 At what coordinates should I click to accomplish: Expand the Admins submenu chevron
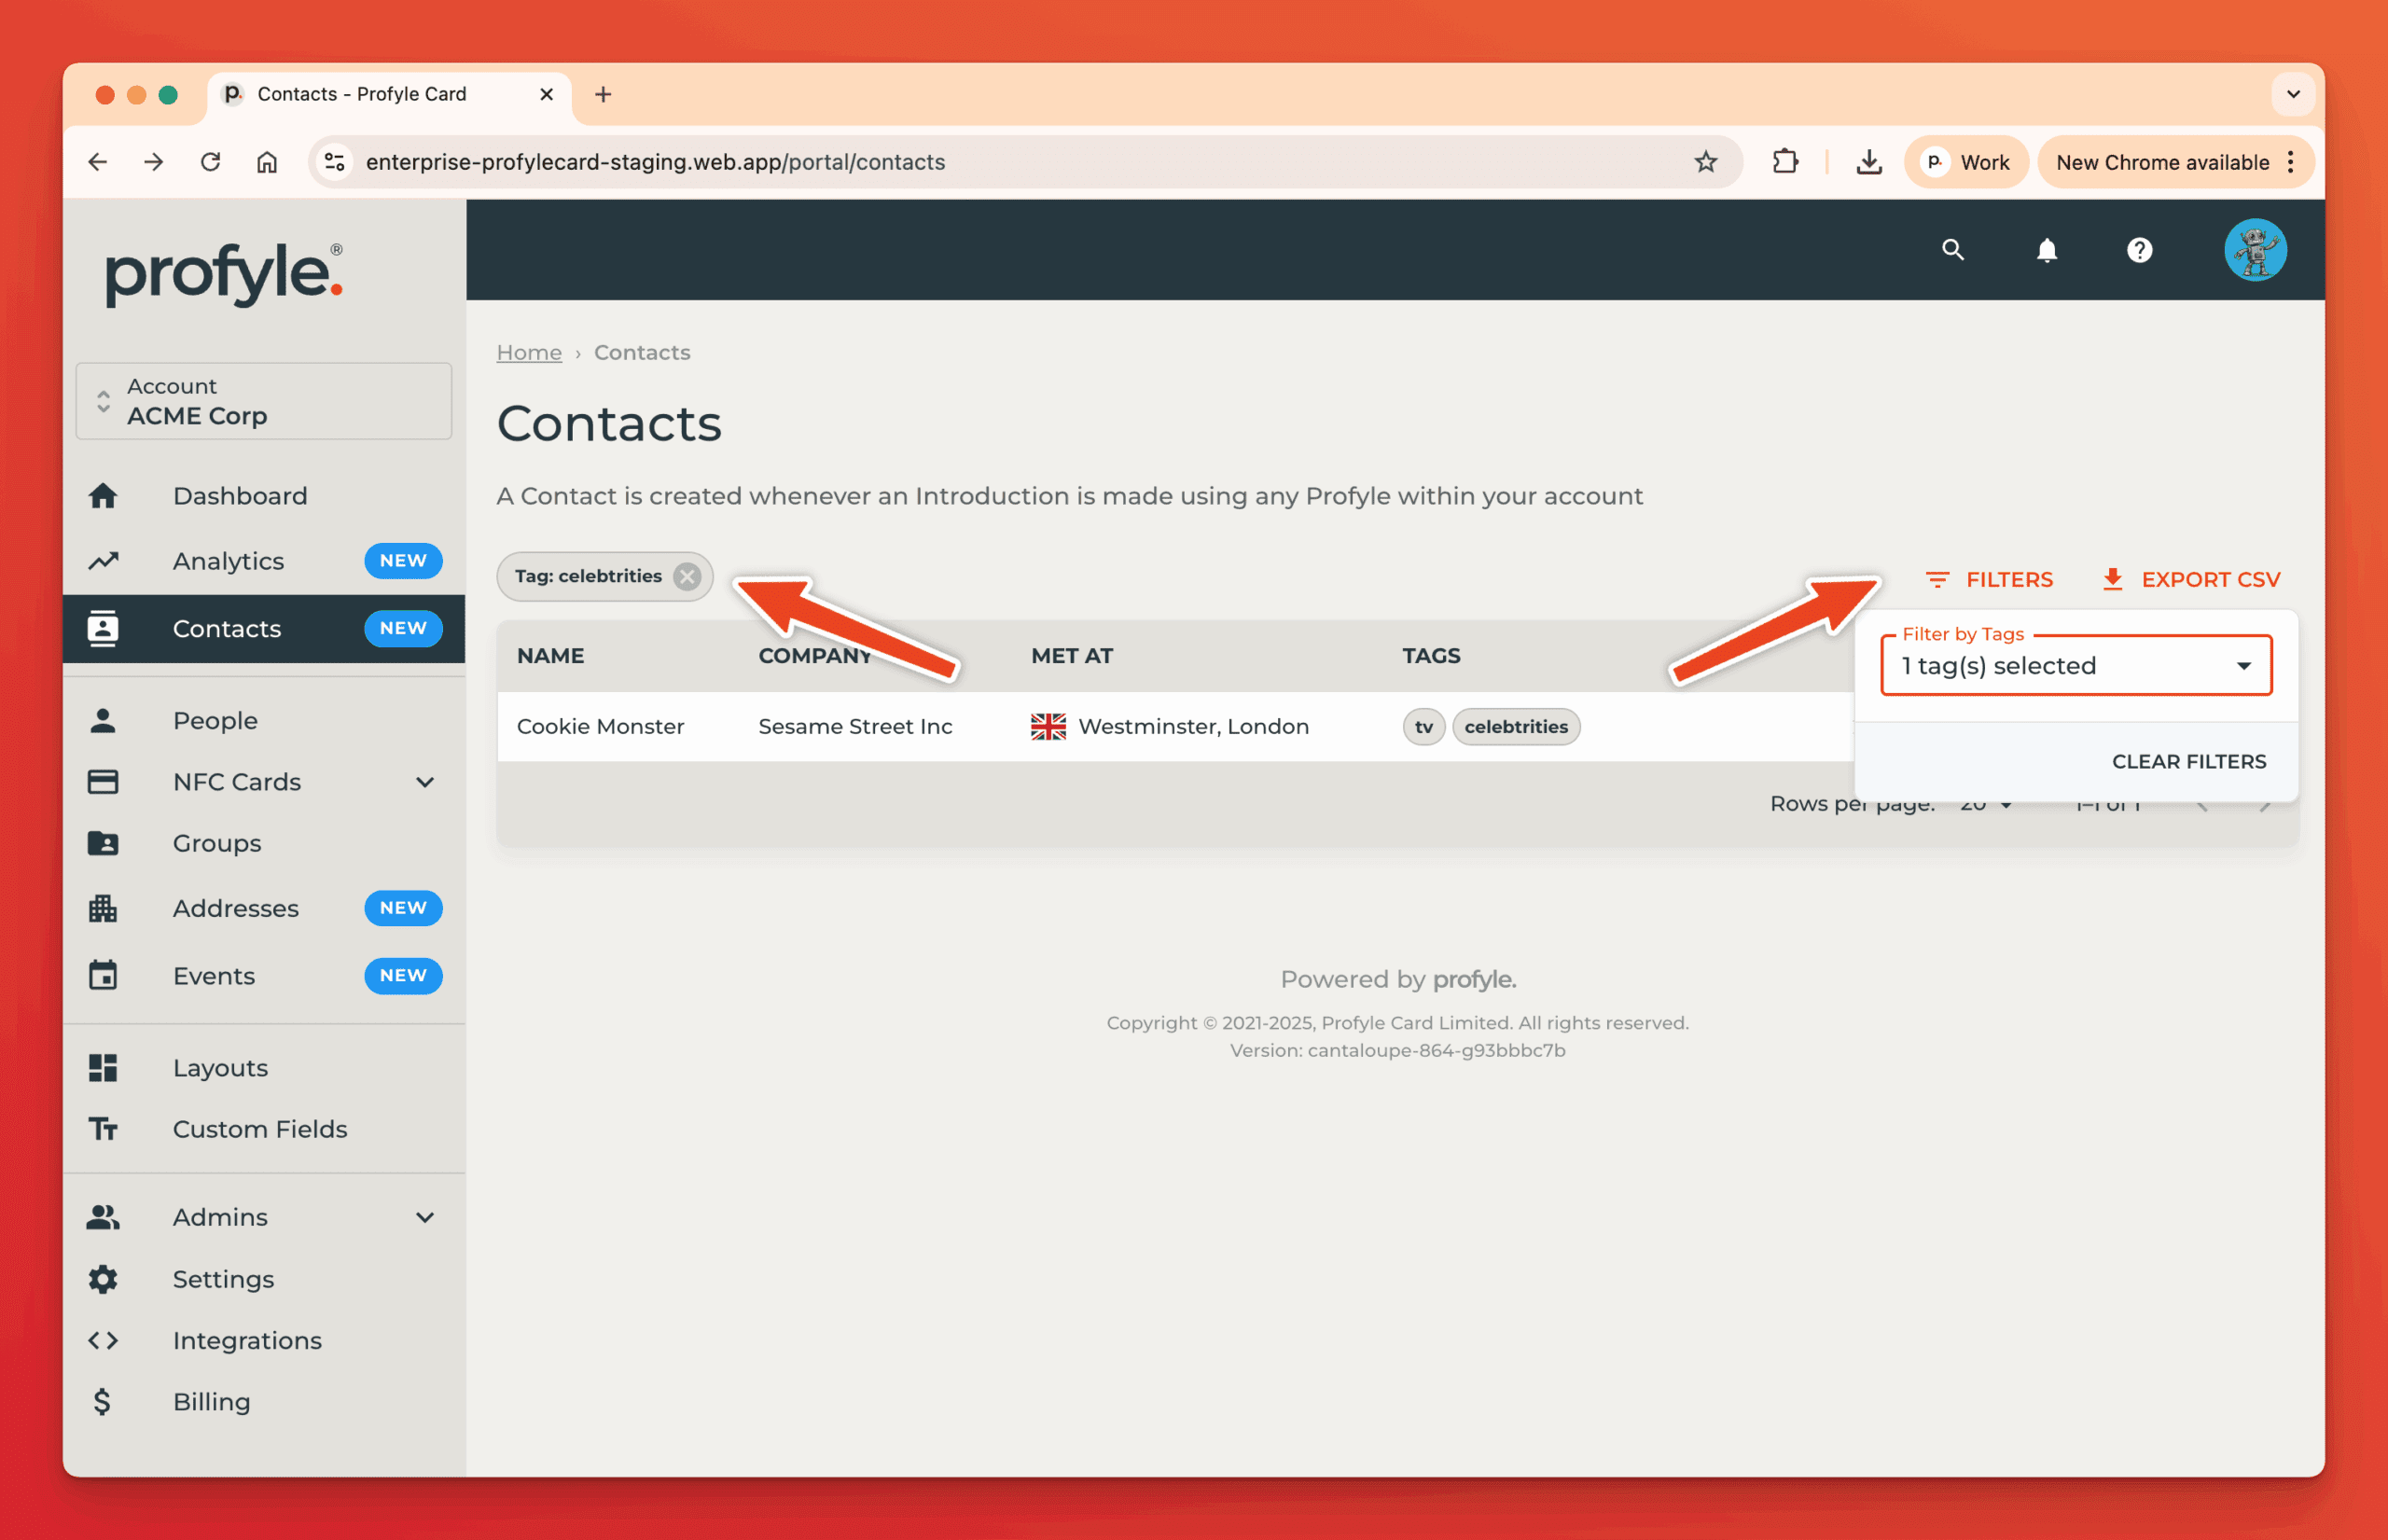[425, 1217]
